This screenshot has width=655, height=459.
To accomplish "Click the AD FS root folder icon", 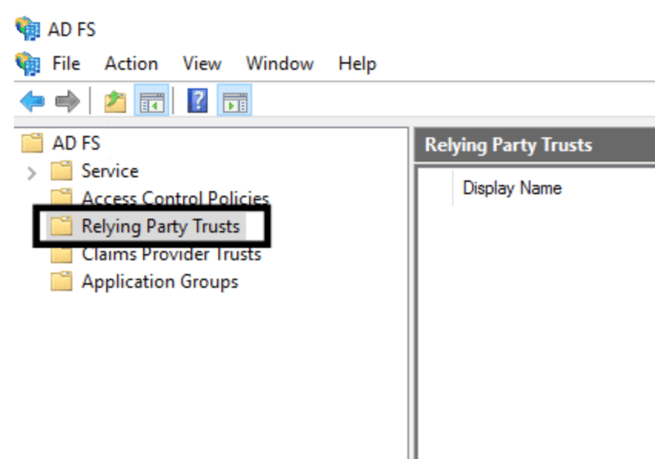I will (x=32, y=143).
